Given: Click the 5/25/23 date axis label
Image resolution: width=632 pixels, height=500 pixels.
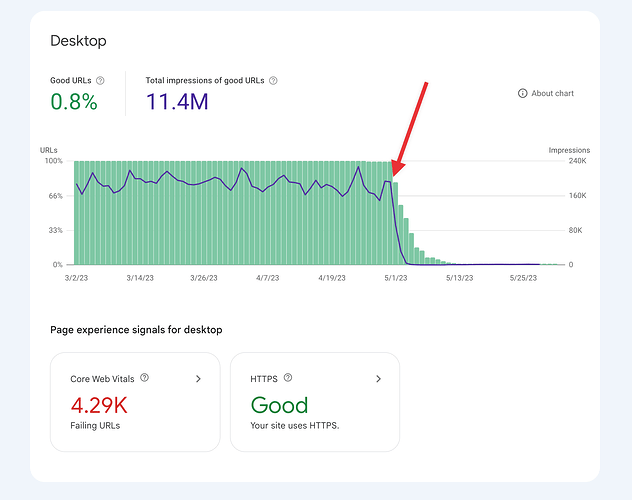Looking at the screenshot, I should (x=523, y=278).
